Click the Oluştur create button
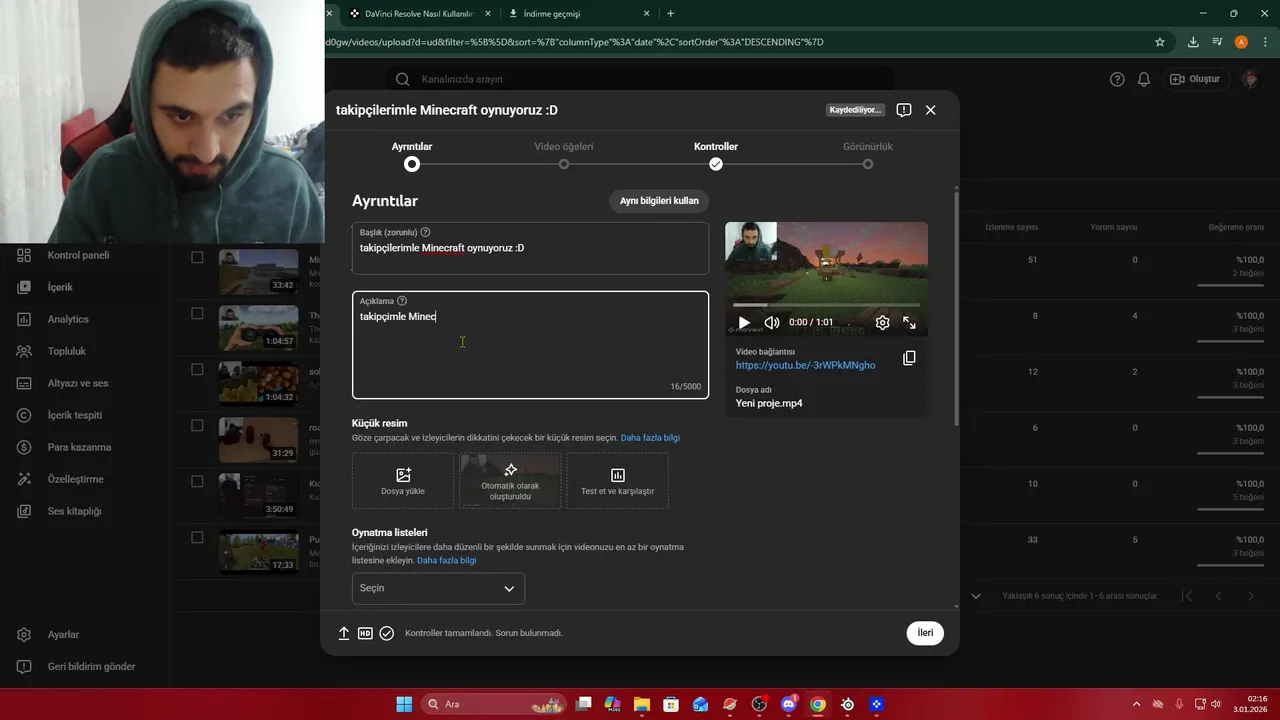Viewport: 1280px width, 720px height. point(1196,79)
